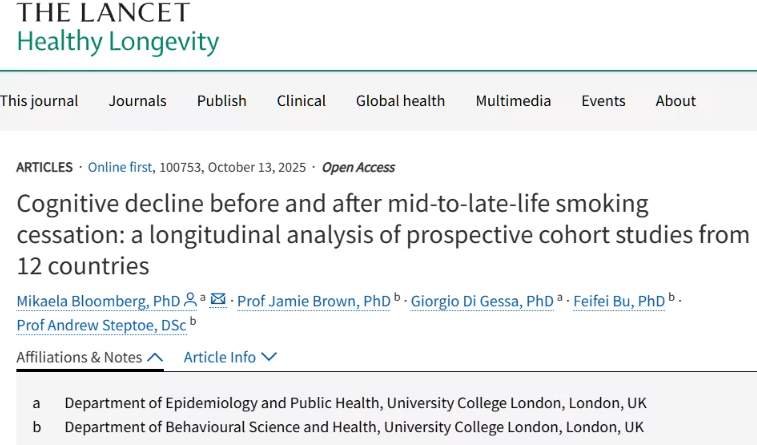Select the Publish navigation item
This screenshot has height=445, width=757.
pyautogui.click(x=222, y=101)
